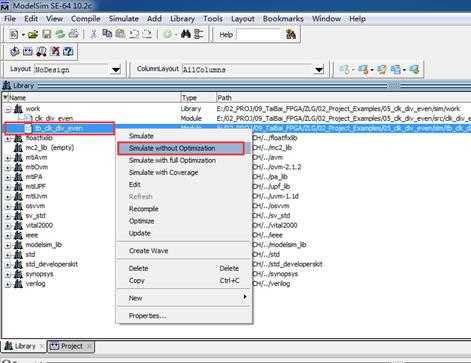The image size is (471, 363).
Task: Choose Simulate with Coverage in context menu
Action: pyautogui.click(x=184, y=173)
